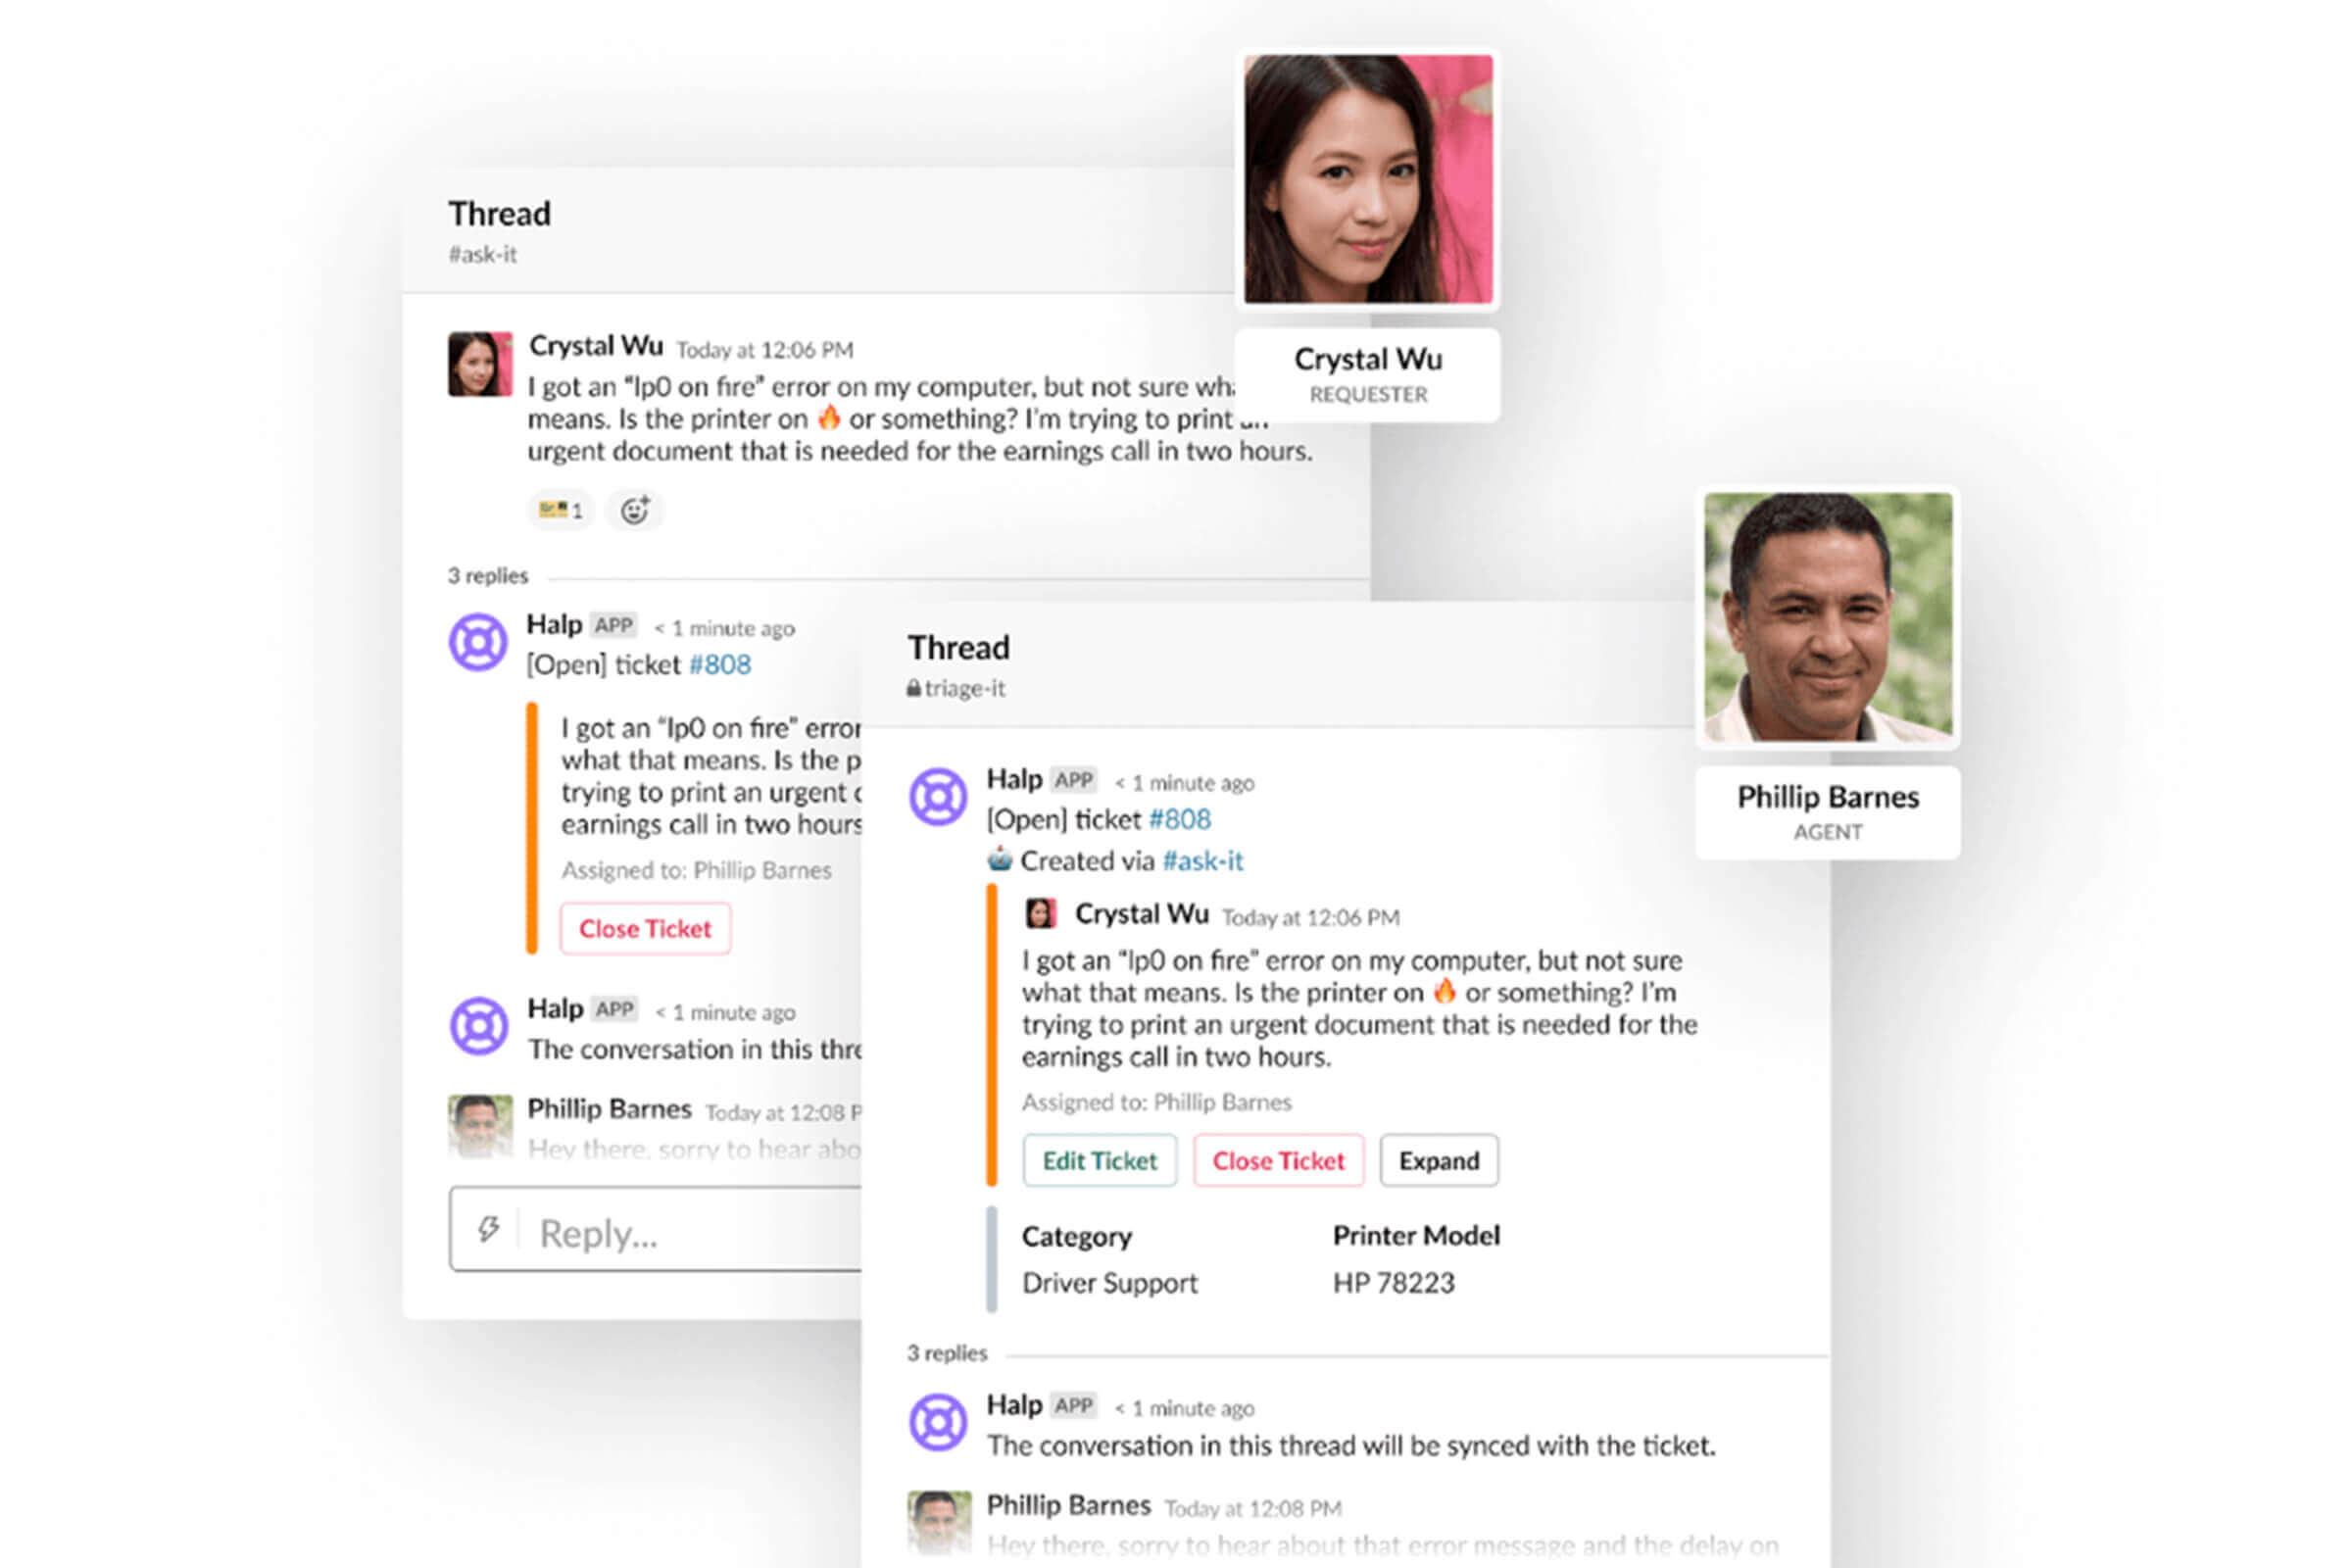
Task: Open ticket #808 link in ask-it thread
Action: pos(720,664)
